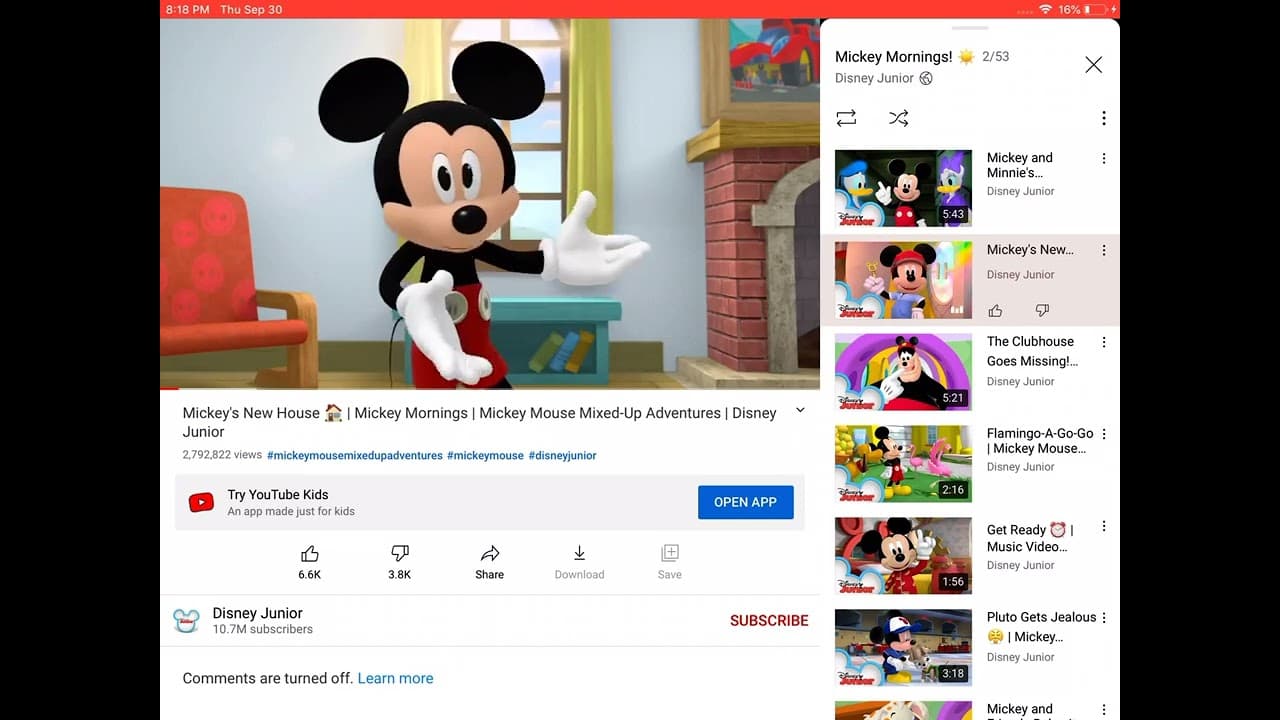Select the Flamingo-A-Go-Go title text
The image size is (1280, 720).
pos(1040,441)
